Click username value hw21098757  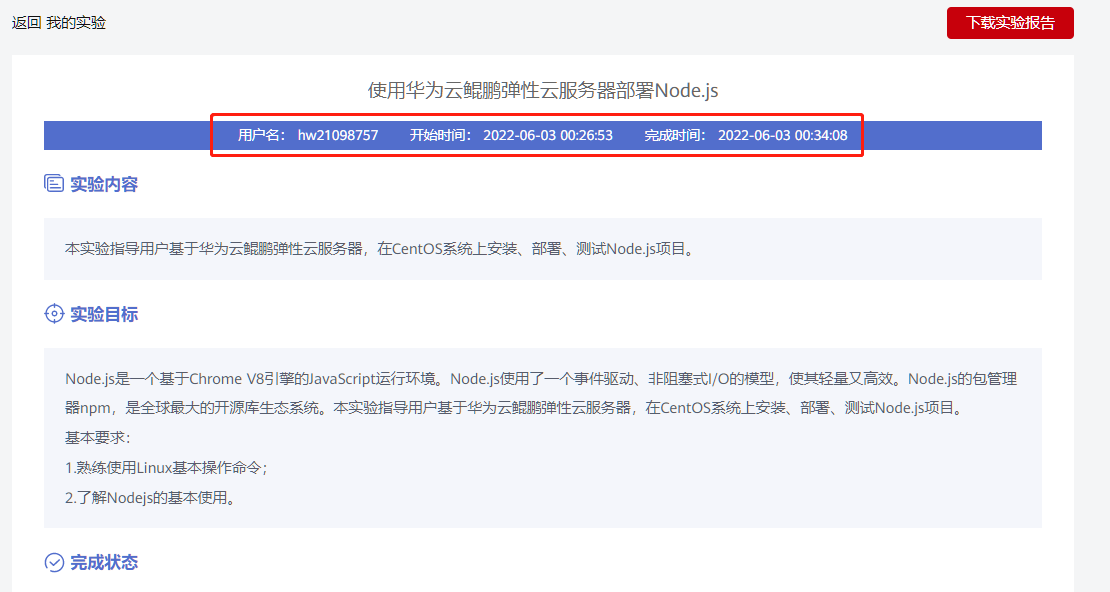tap(338, 135)
